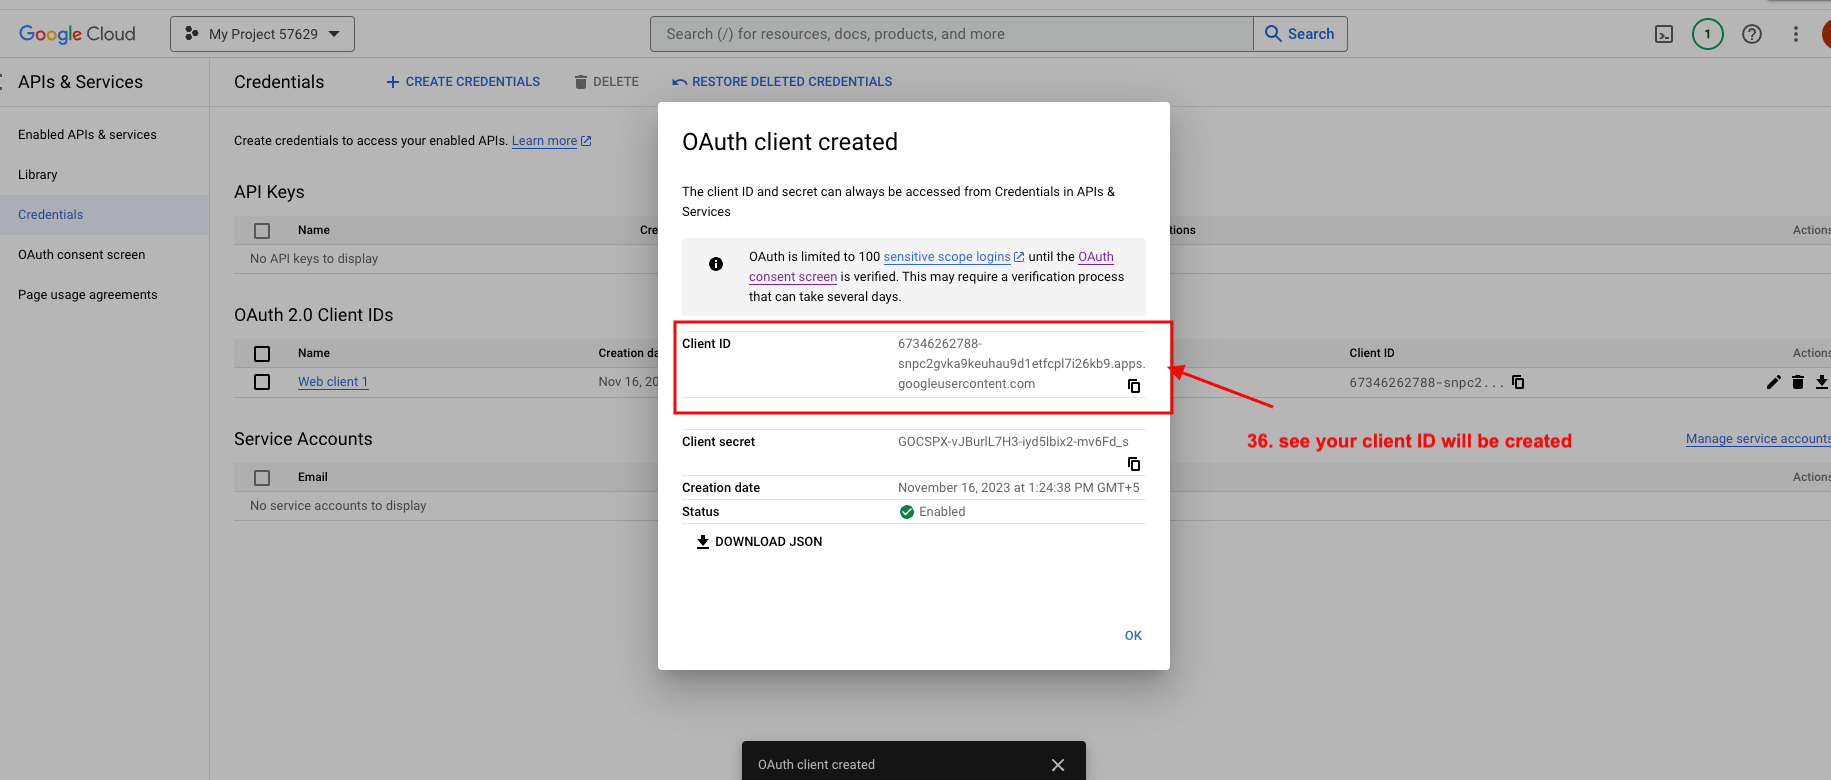Open the three-dot settings menu
This screenshot has height=780, width=1831.
[x=1796, y=34]
